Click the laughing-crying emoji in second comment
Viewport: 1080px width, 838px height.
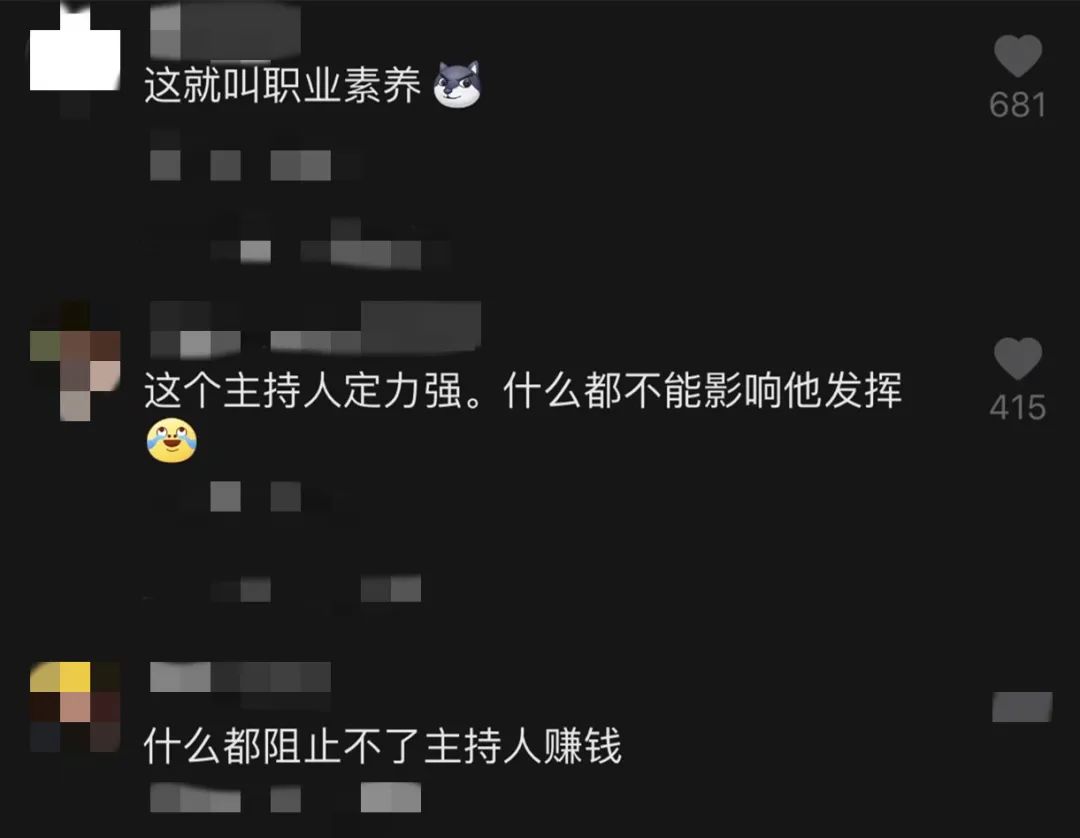point(172,440)
